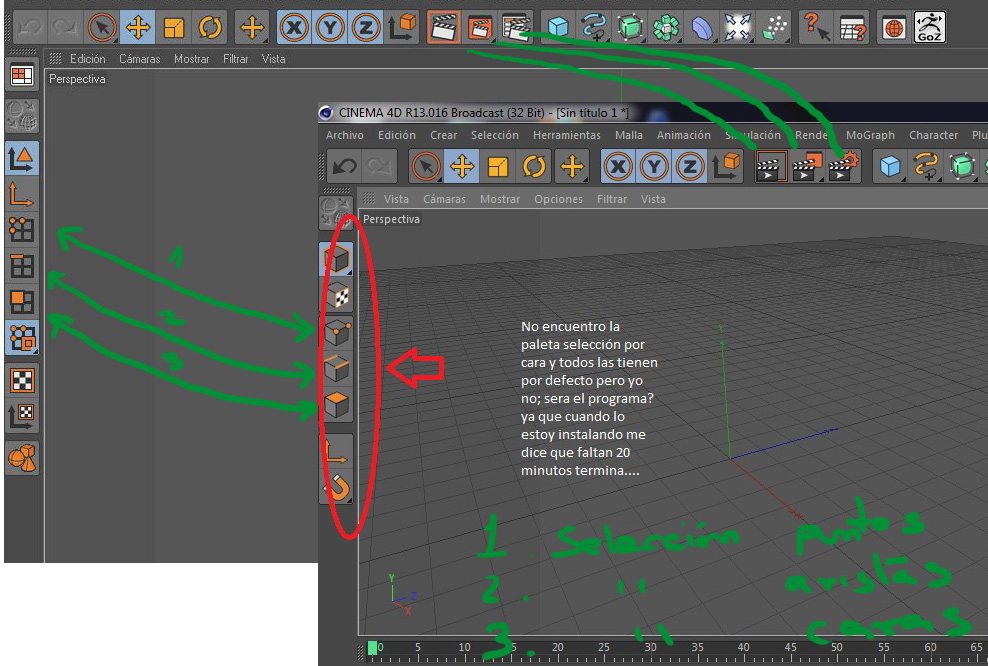Select Polygons mode in front window sidebar
Viewport: 988px width, 666px height.
point(336,405)
